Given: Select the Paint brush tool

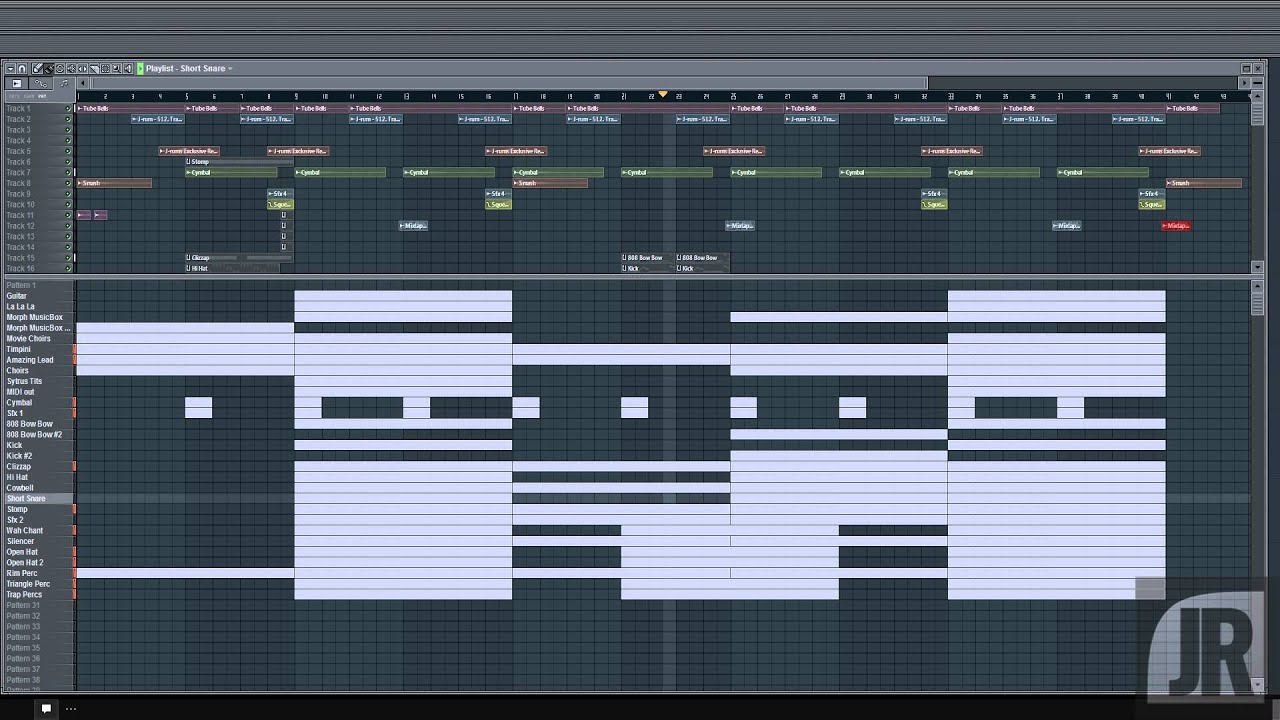Looking at the screenshot, I should pos(50,68).
